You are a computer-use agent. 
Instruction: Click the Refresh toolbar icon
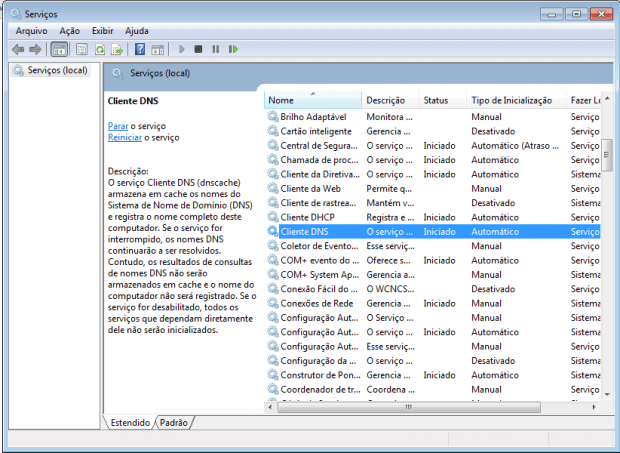(100, 49)
